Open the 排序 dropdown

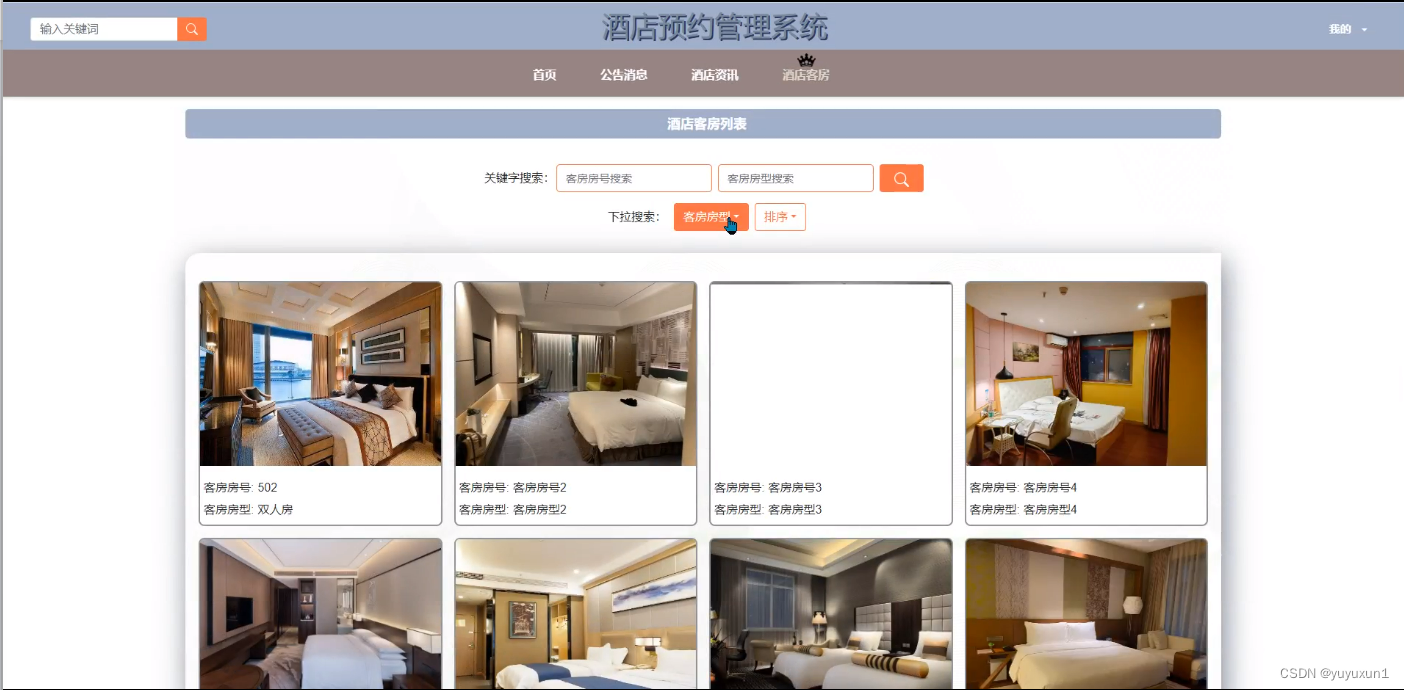click(x=780, y=217)
